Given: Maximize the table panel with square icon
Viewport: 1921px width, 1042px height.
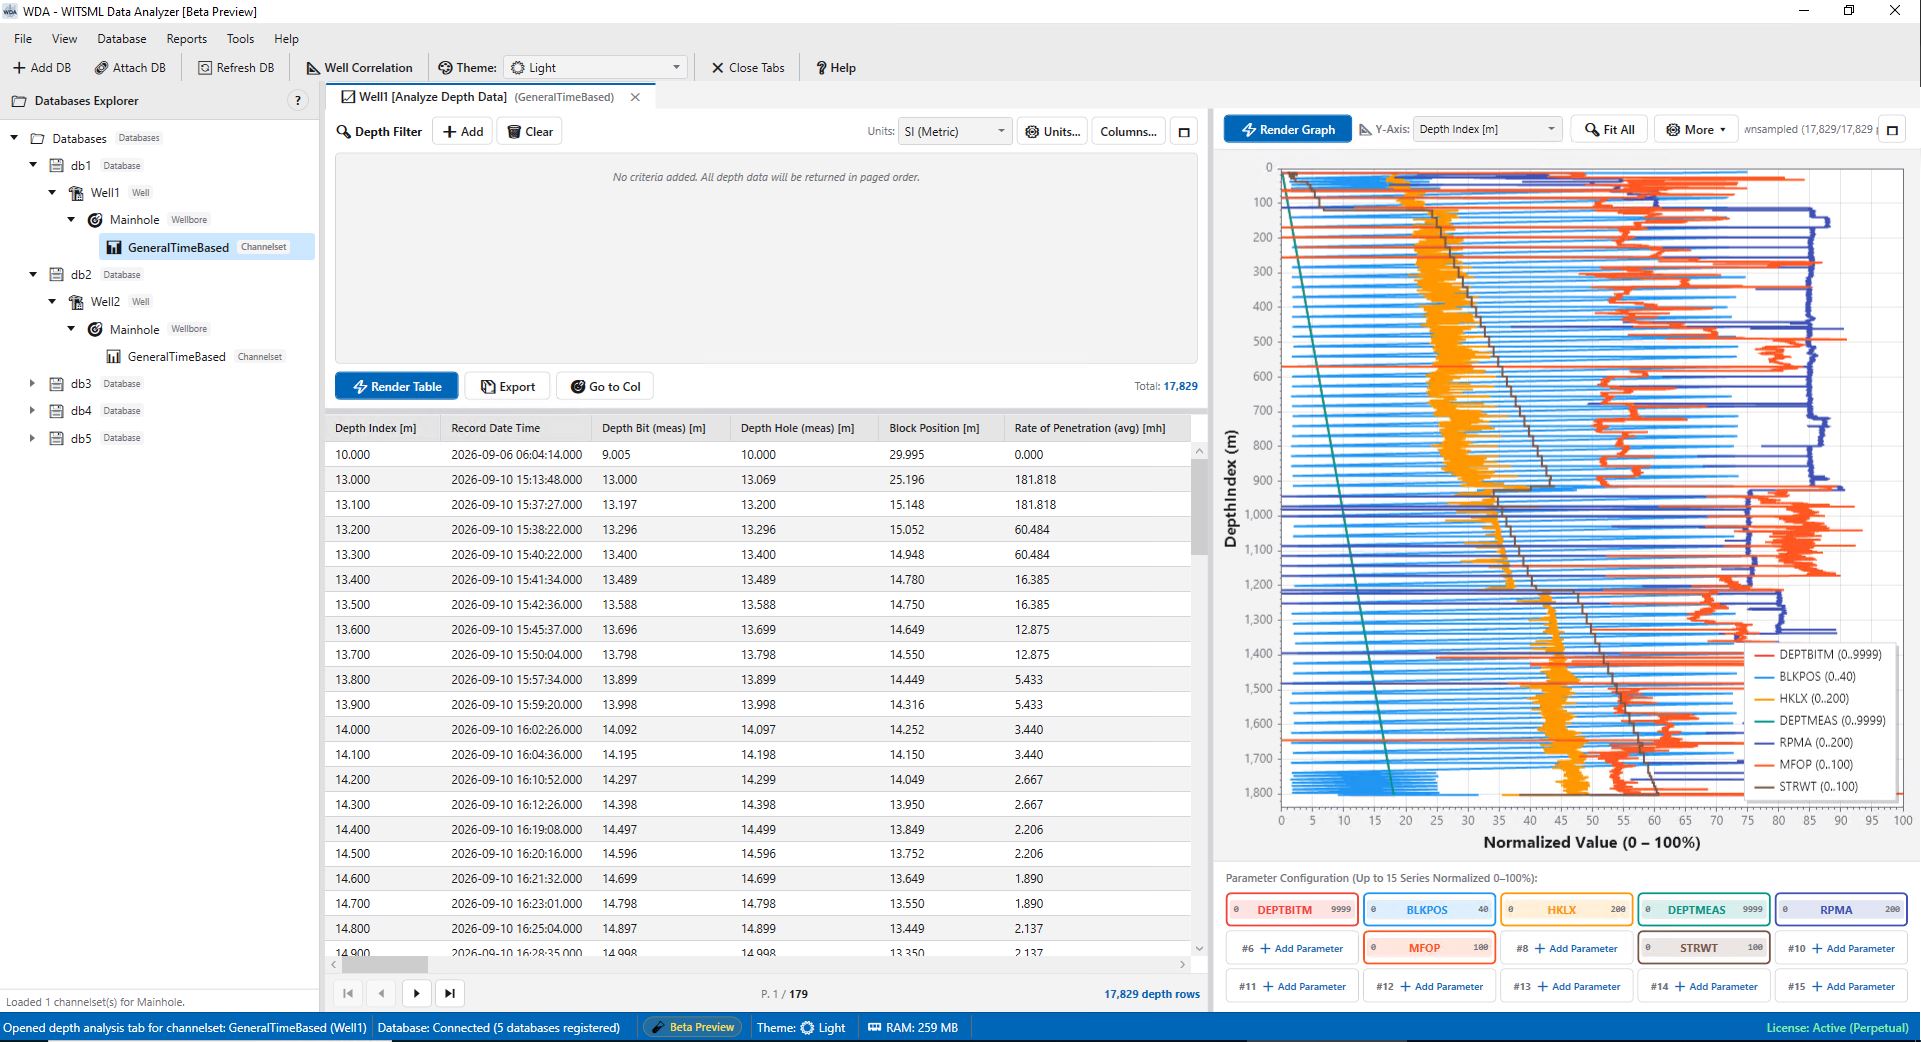Looking at the screenshot, I should 1184,132.
